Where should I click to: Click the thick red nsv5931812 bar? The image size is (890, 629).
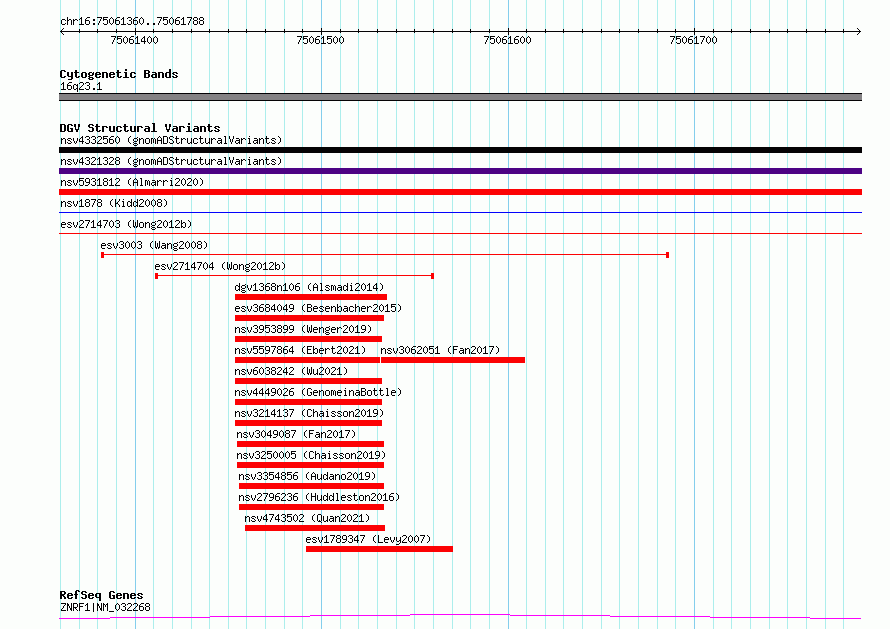[460, 192]
